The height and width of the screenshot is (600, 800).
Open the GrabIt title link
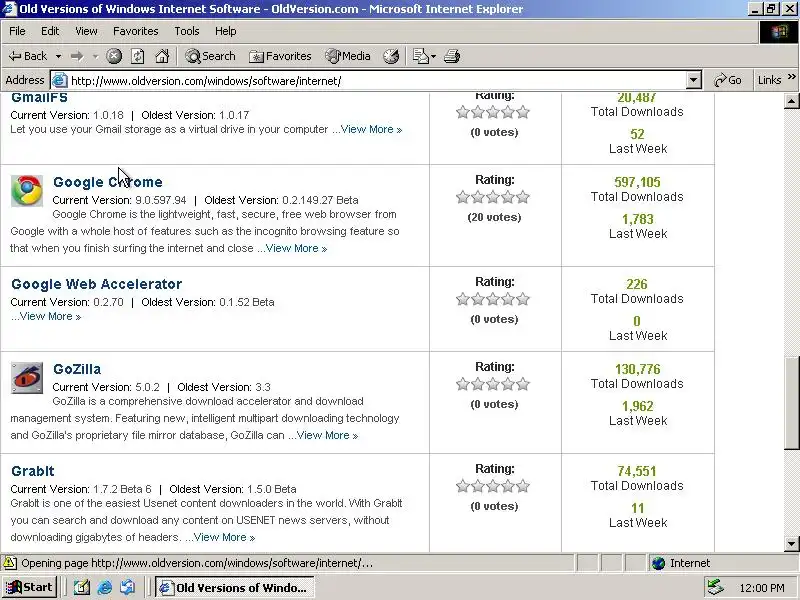pyautogui.click(x=33, y=471)
